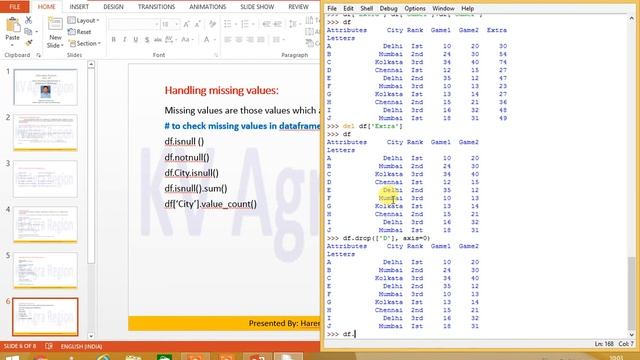Open Clipboard pane dialog launcher

[38, 55]
